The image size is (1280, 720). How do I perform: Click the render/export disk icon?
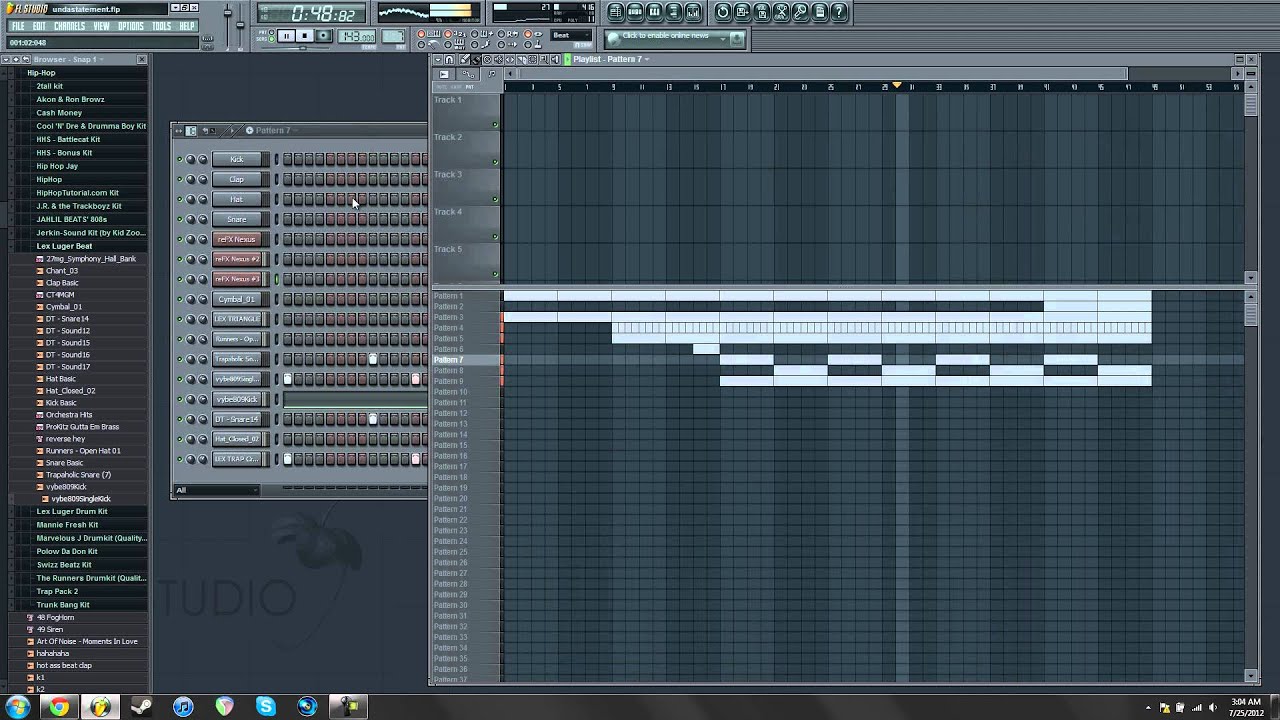pos(762,12)
